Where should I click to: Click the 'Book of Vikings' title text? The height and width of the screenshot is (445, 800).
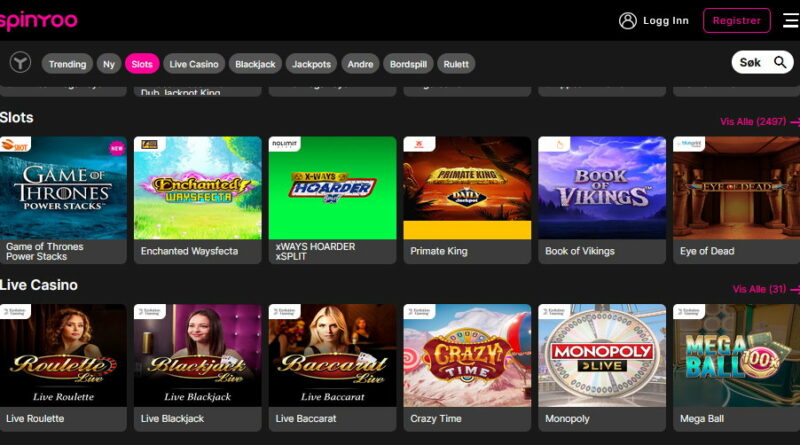(x=580, y=251)
